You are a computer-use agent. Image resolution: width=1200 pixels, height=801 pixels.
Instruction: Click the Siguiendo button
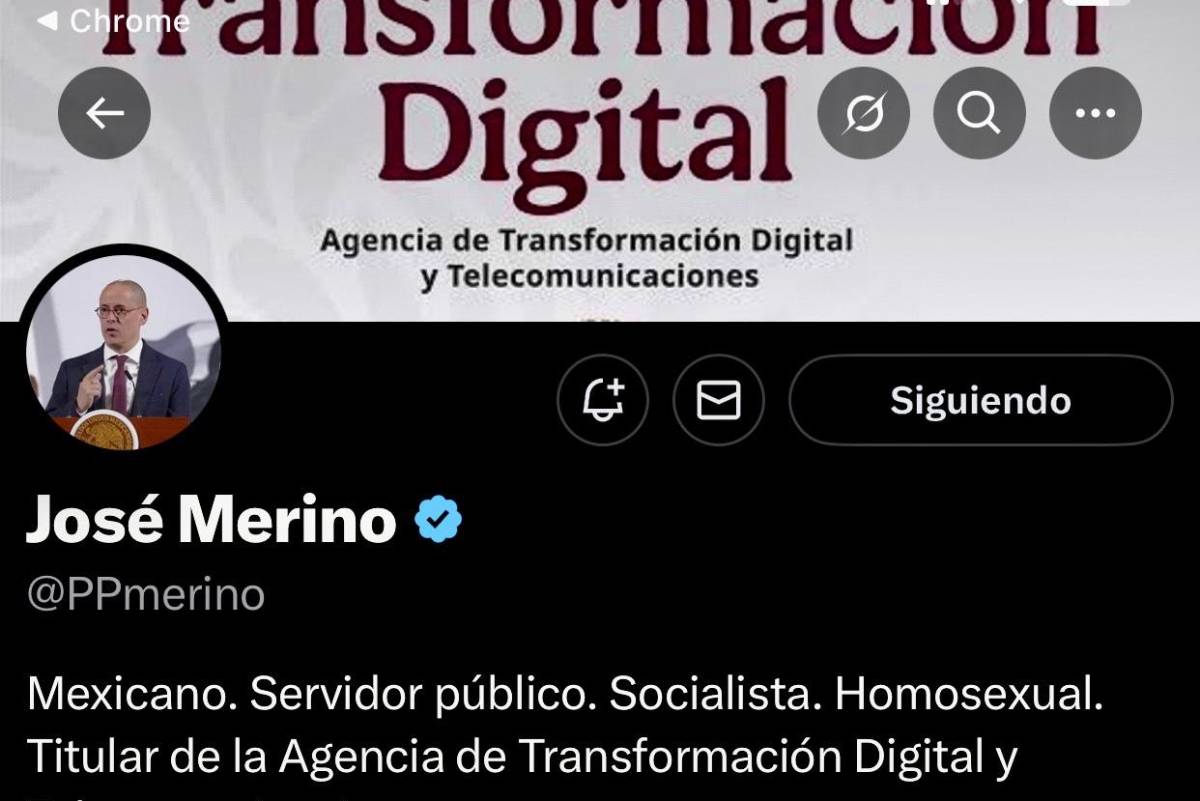[980, 400]
